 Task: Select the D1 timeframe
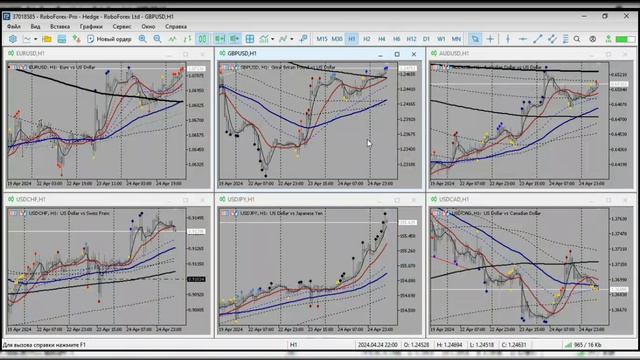pyautogui.click(x=426, y=39)
